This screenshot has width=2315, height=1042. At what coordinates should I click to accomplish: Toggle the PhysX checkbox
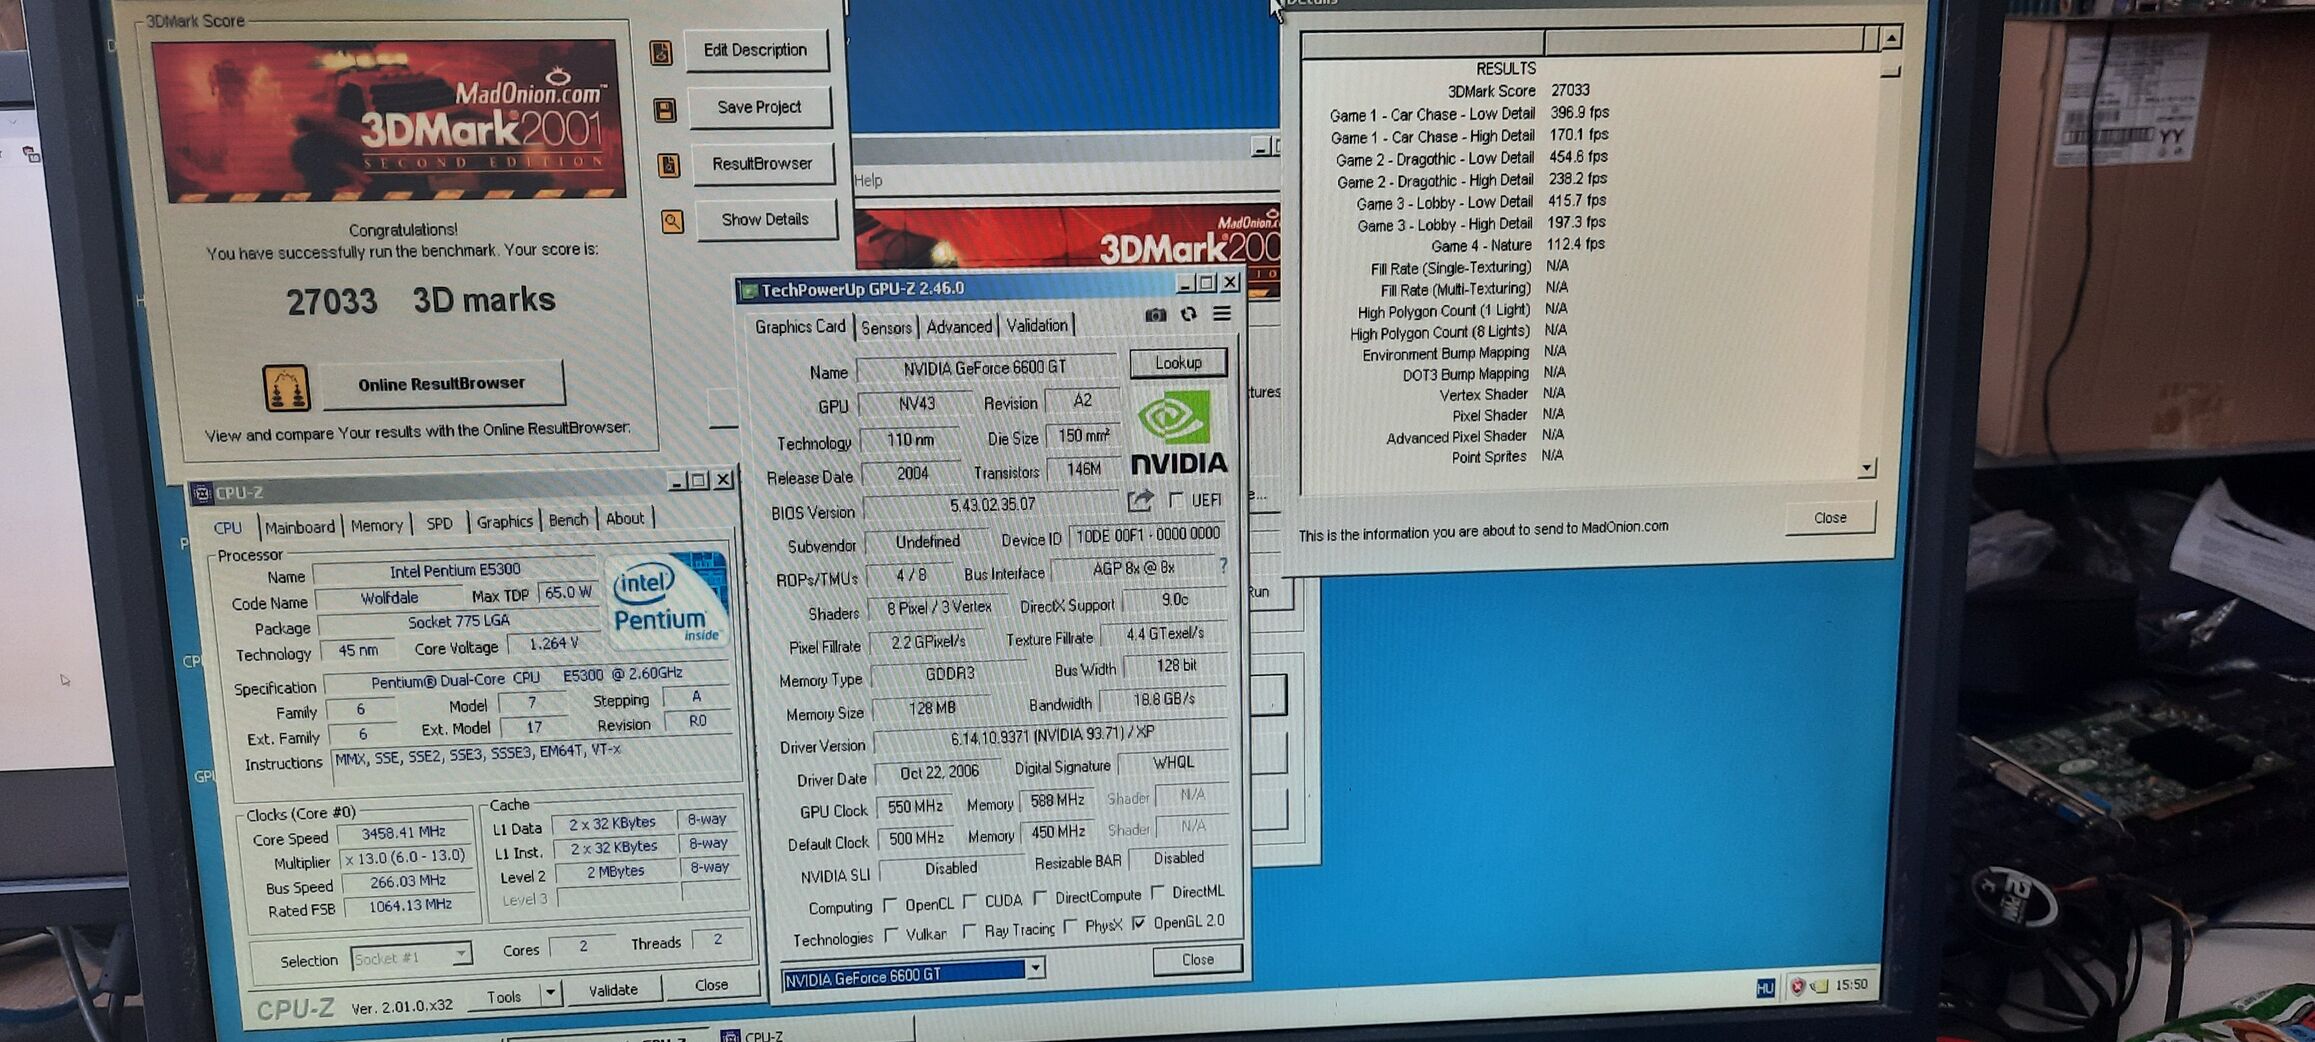(1070, 927)
